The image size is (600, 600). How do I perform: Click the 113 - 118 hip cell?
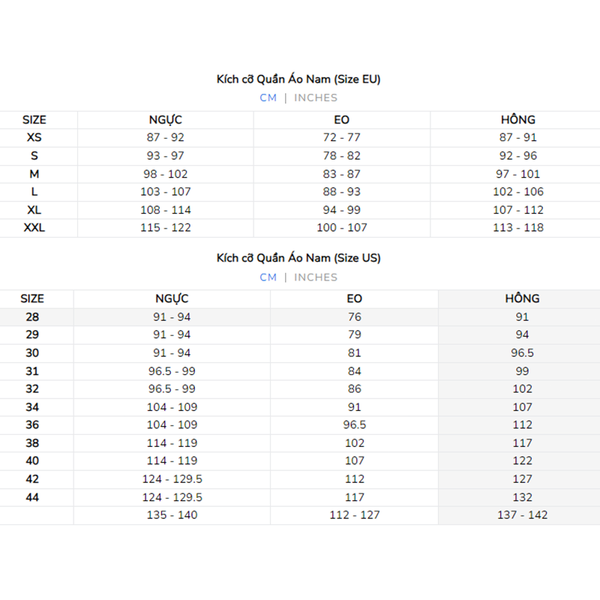pyautogui.click(x=518, y=228)
